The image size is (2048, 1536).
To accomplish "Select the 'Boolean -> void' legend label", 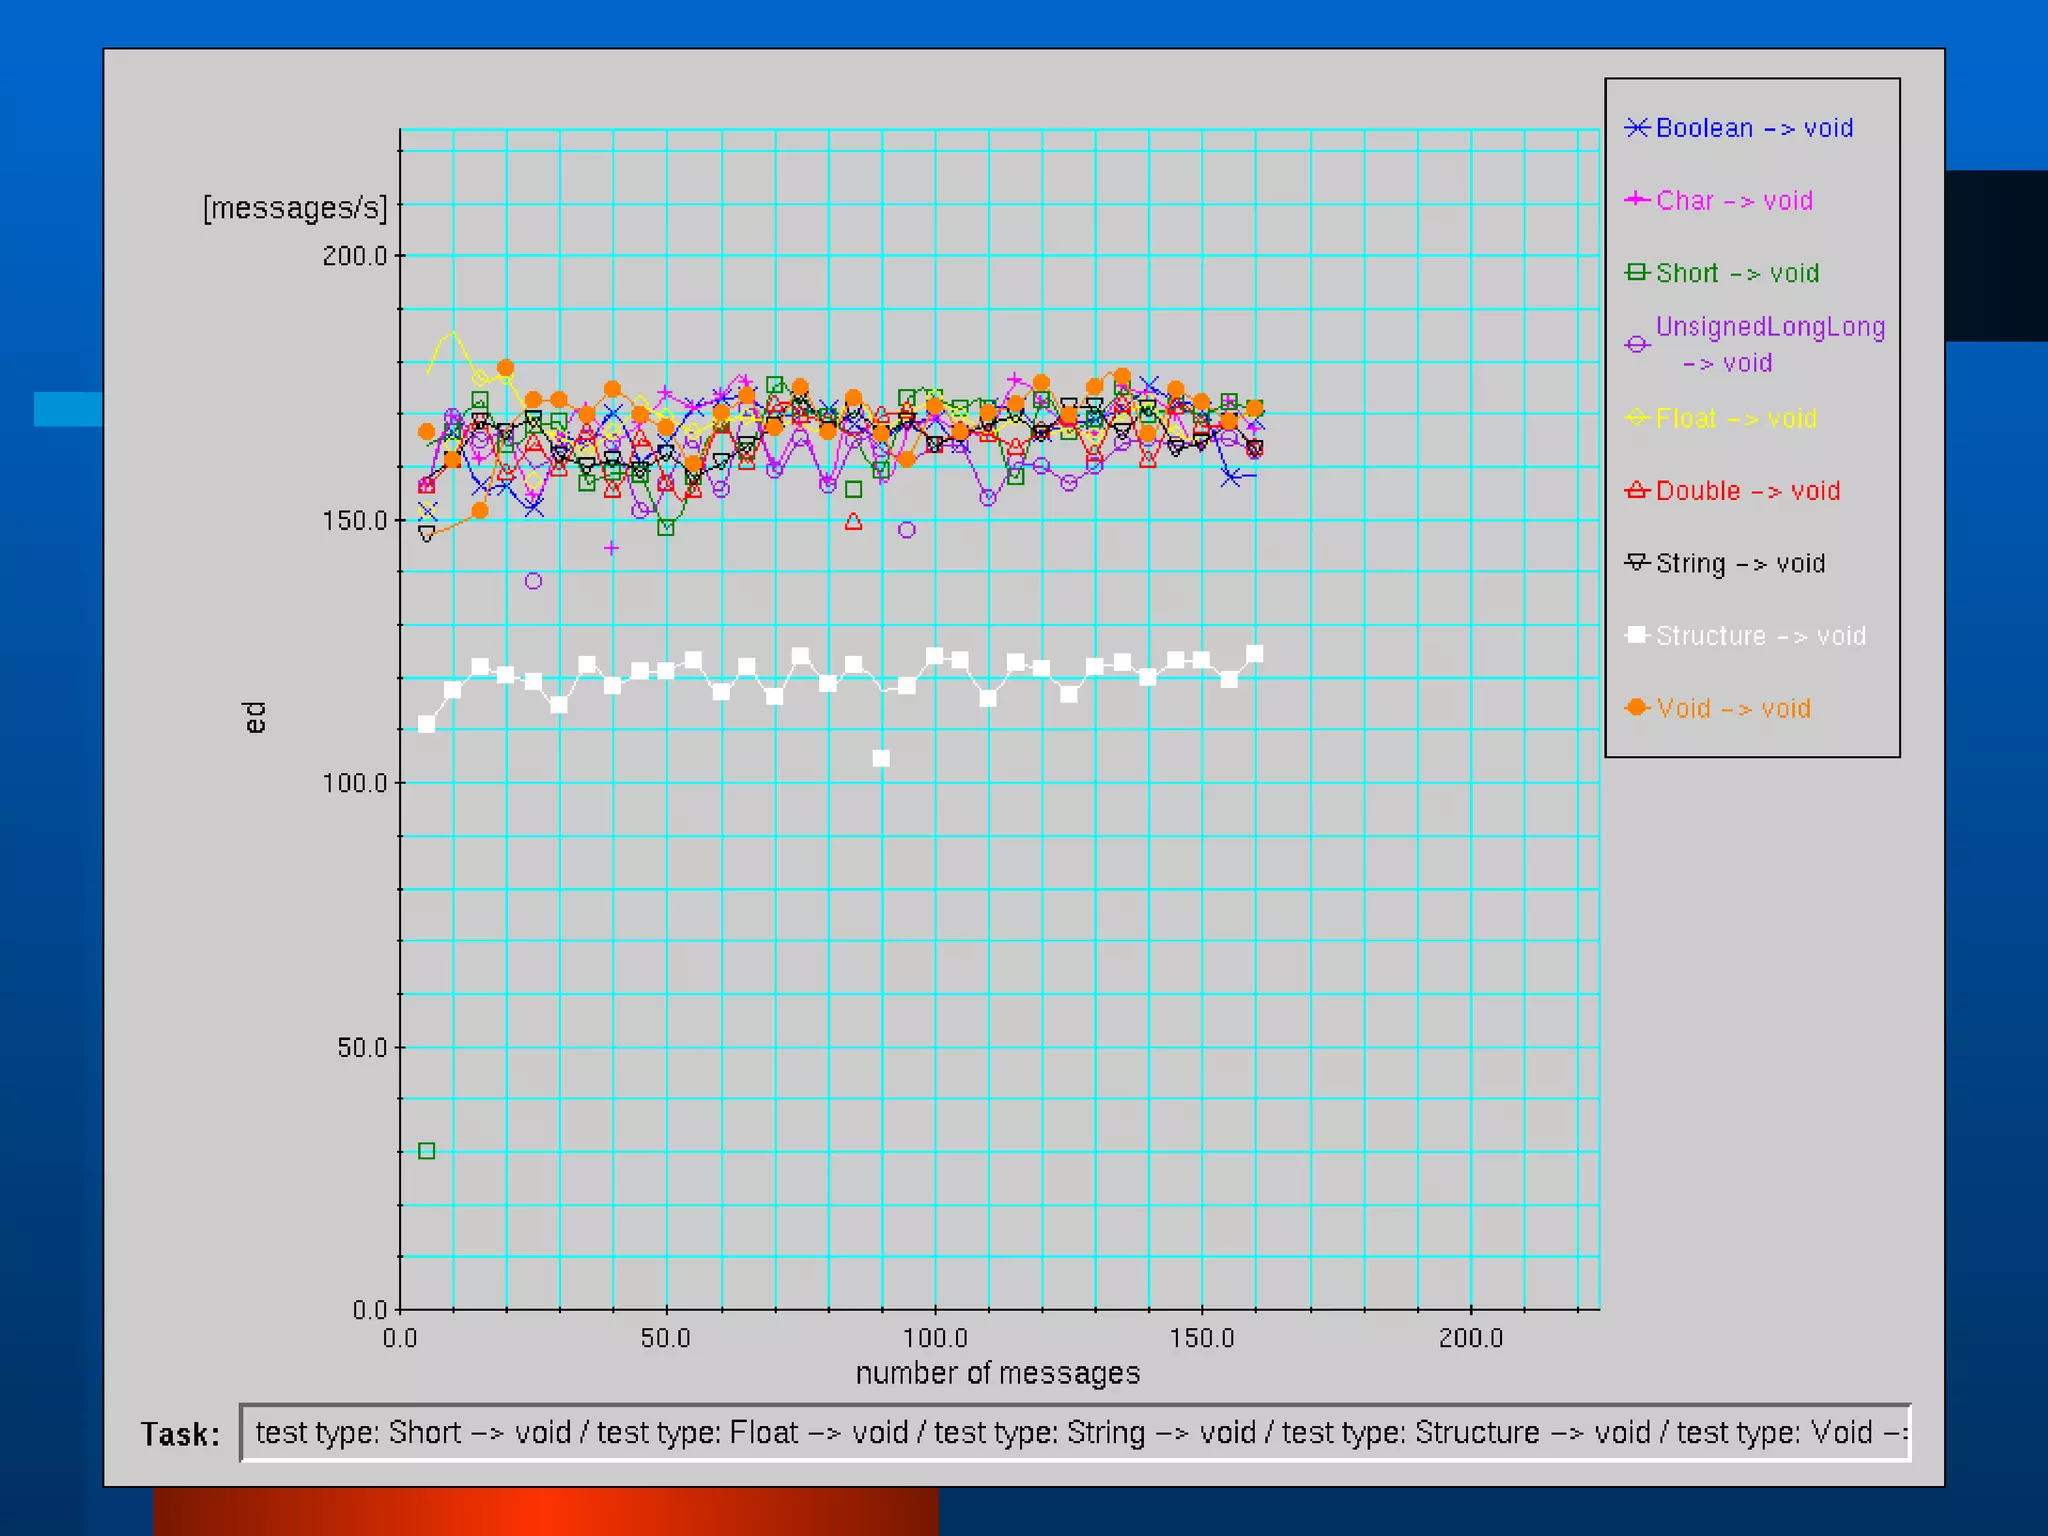I will (1754, 128).
